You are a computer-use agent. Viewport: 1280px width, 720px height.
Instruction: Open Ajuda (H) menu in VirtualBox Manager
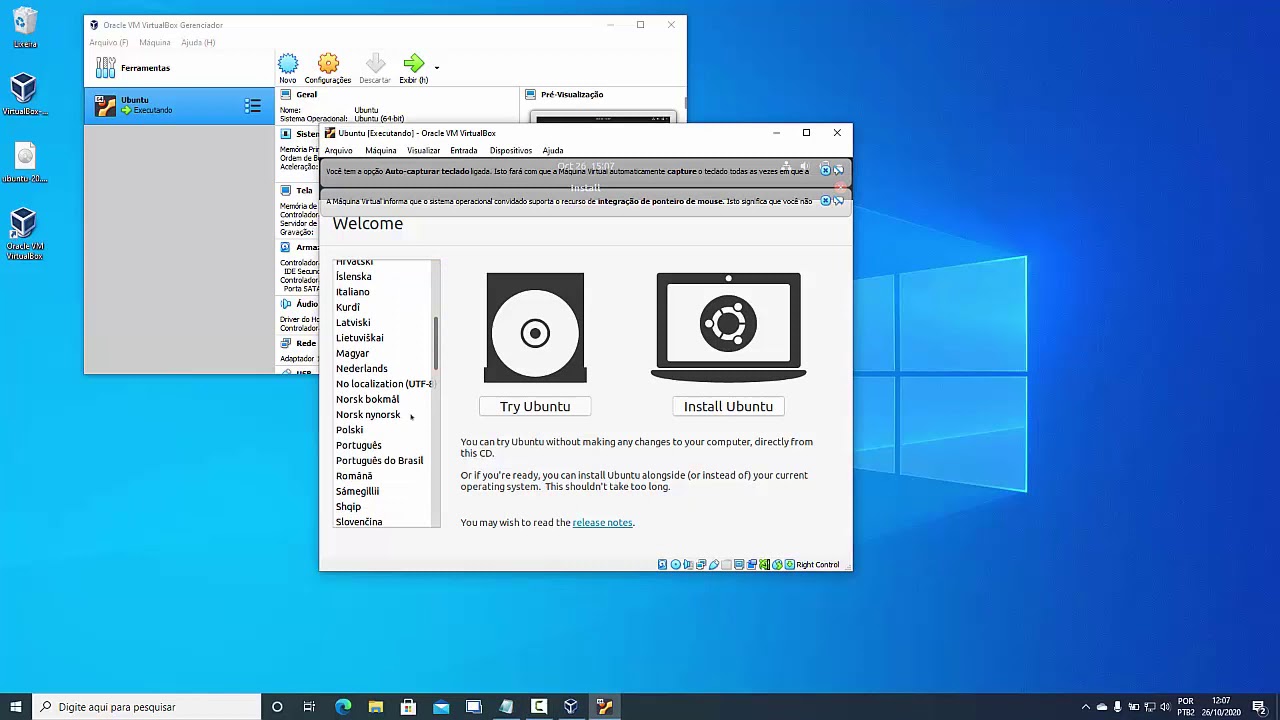click(x=198, y=42)
